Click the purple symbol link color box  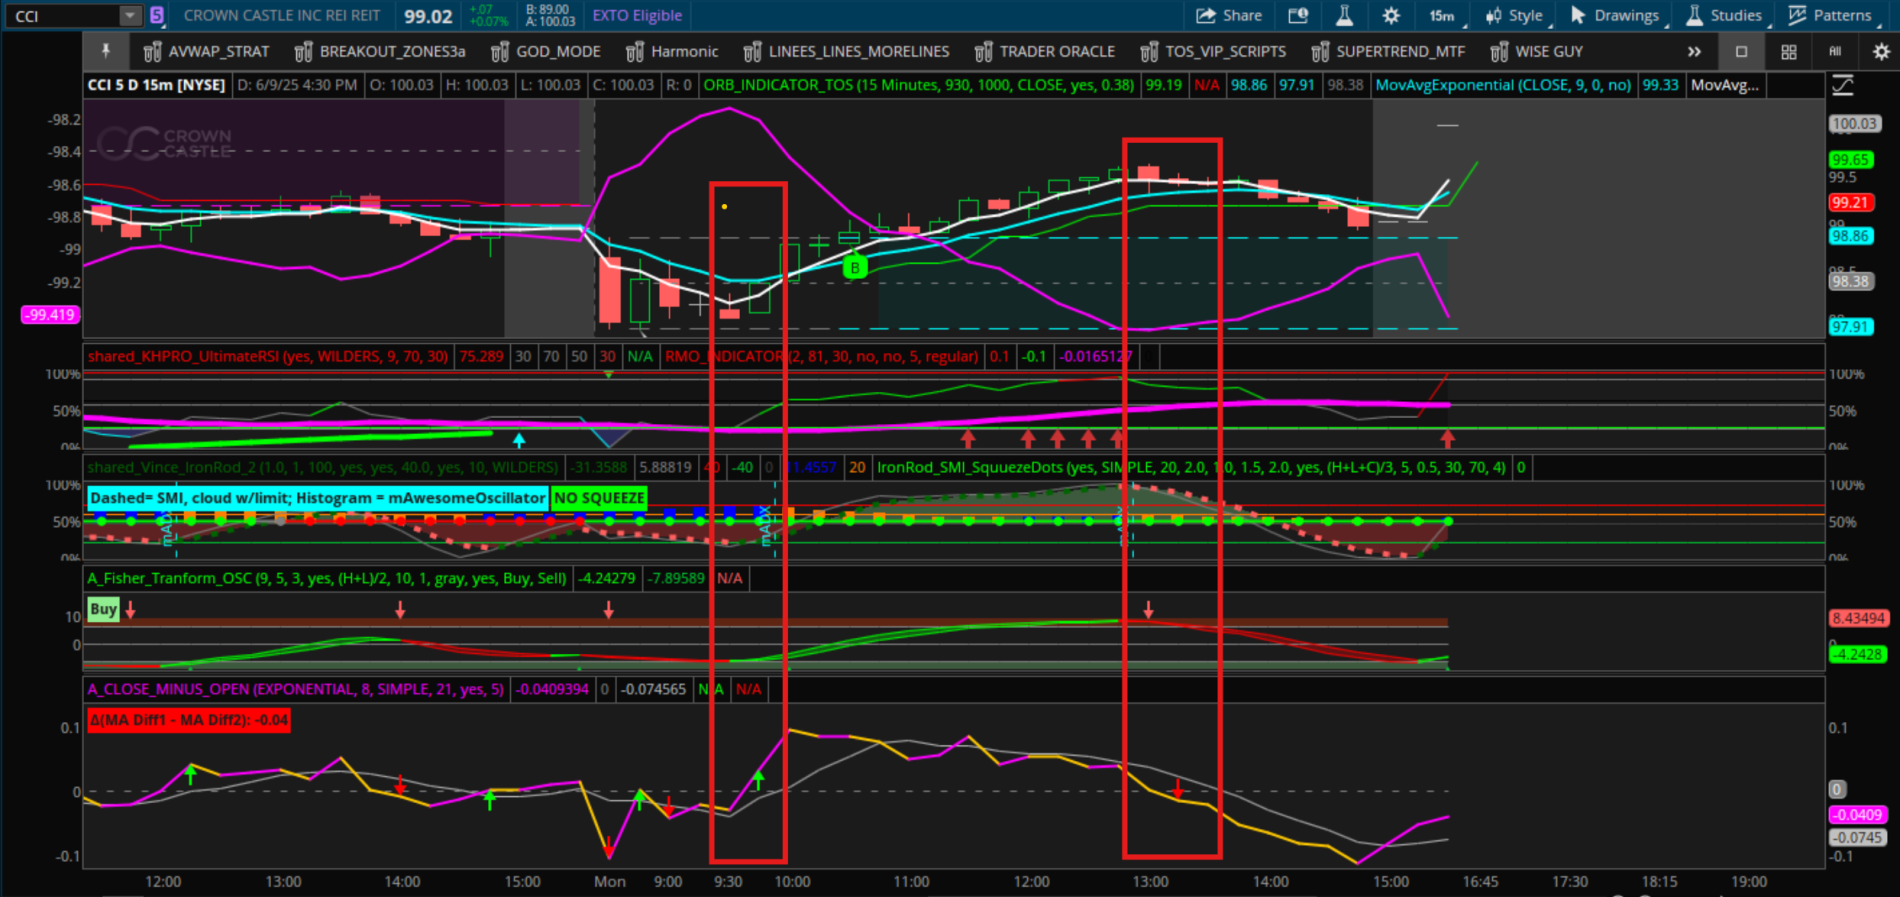(157, 15)
